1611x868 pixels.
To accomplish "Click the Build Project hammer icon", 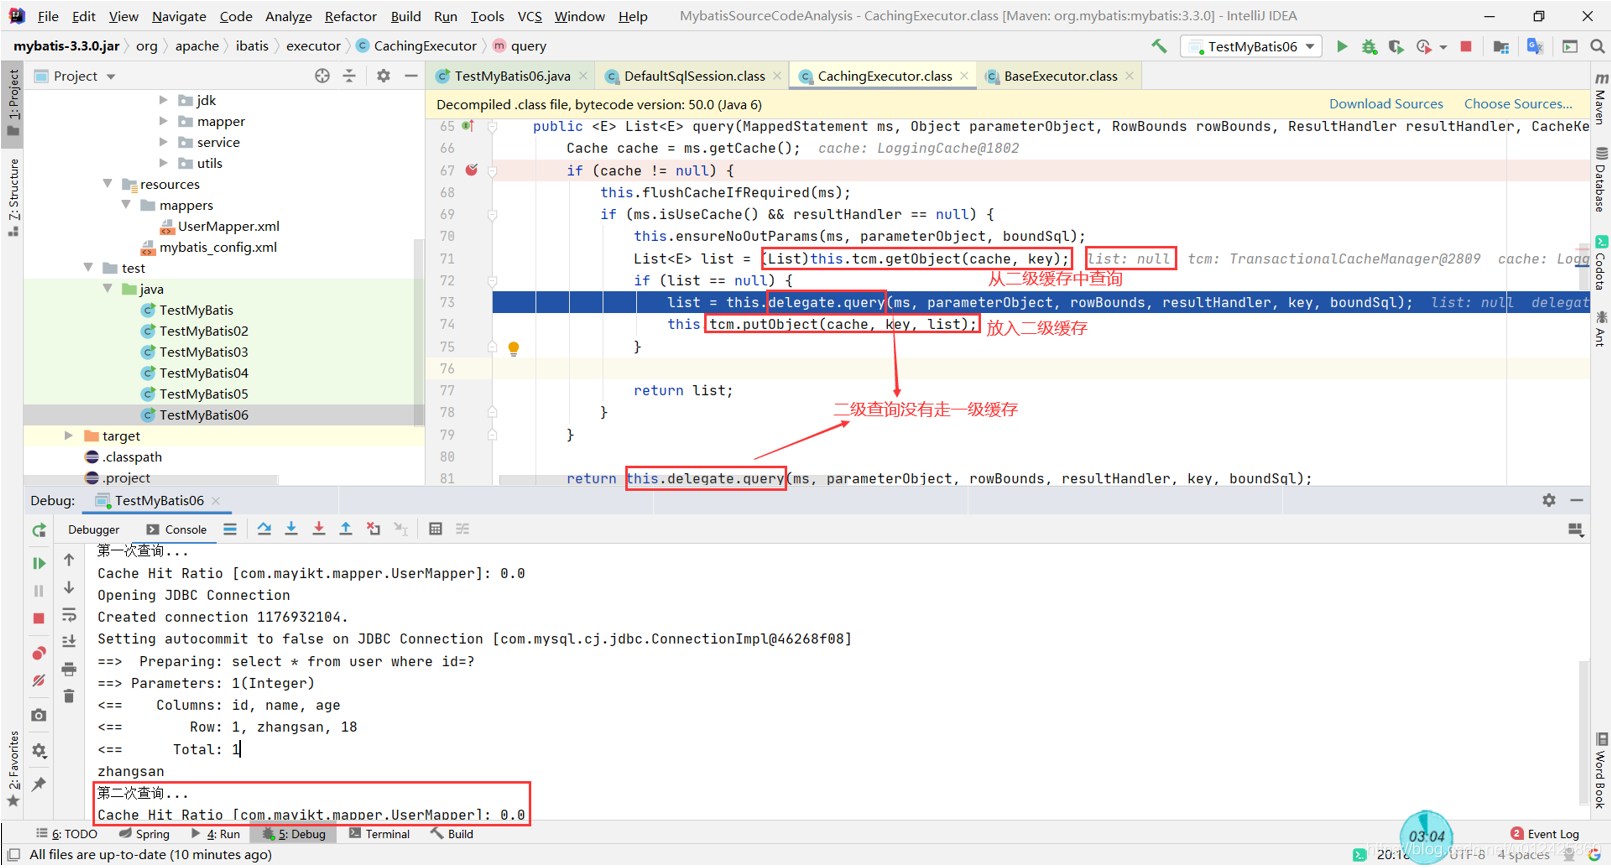I will click(1159, 46).
